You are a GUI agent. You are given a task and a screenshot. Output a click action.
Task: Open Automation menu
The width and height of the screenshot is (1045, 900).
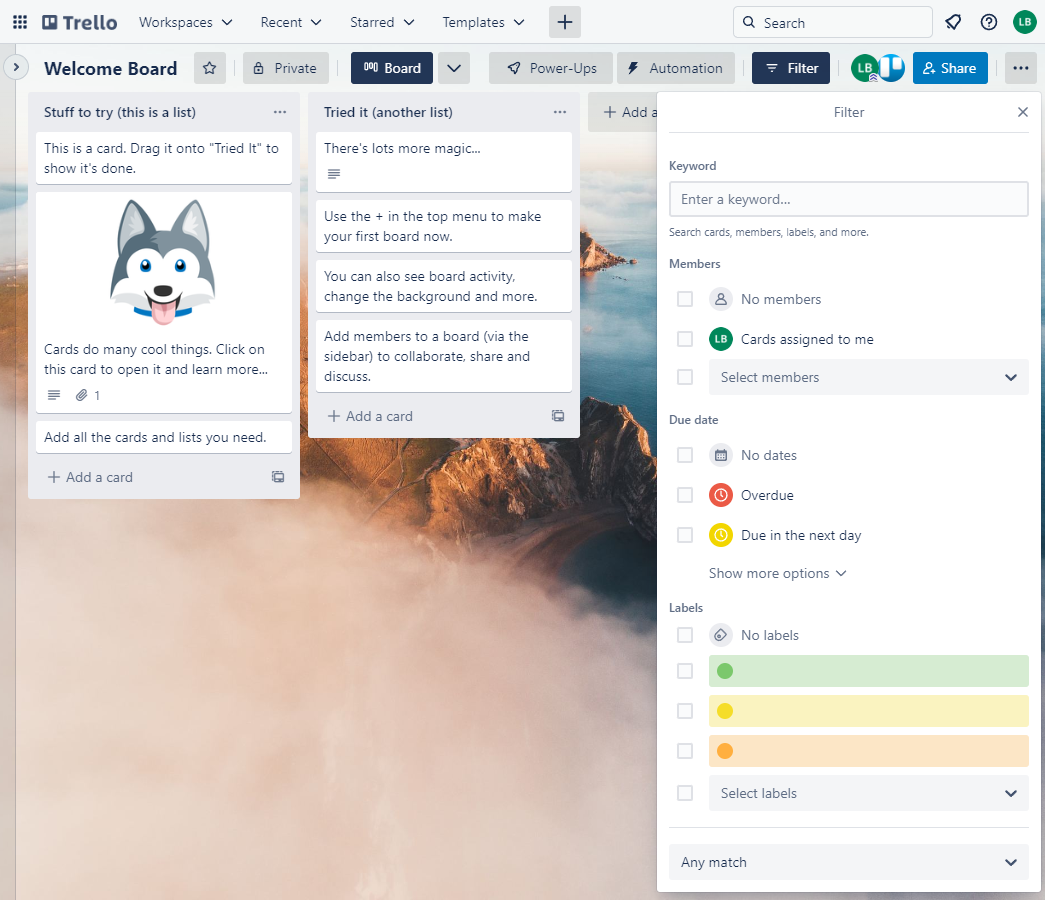[x=676, y=68]
